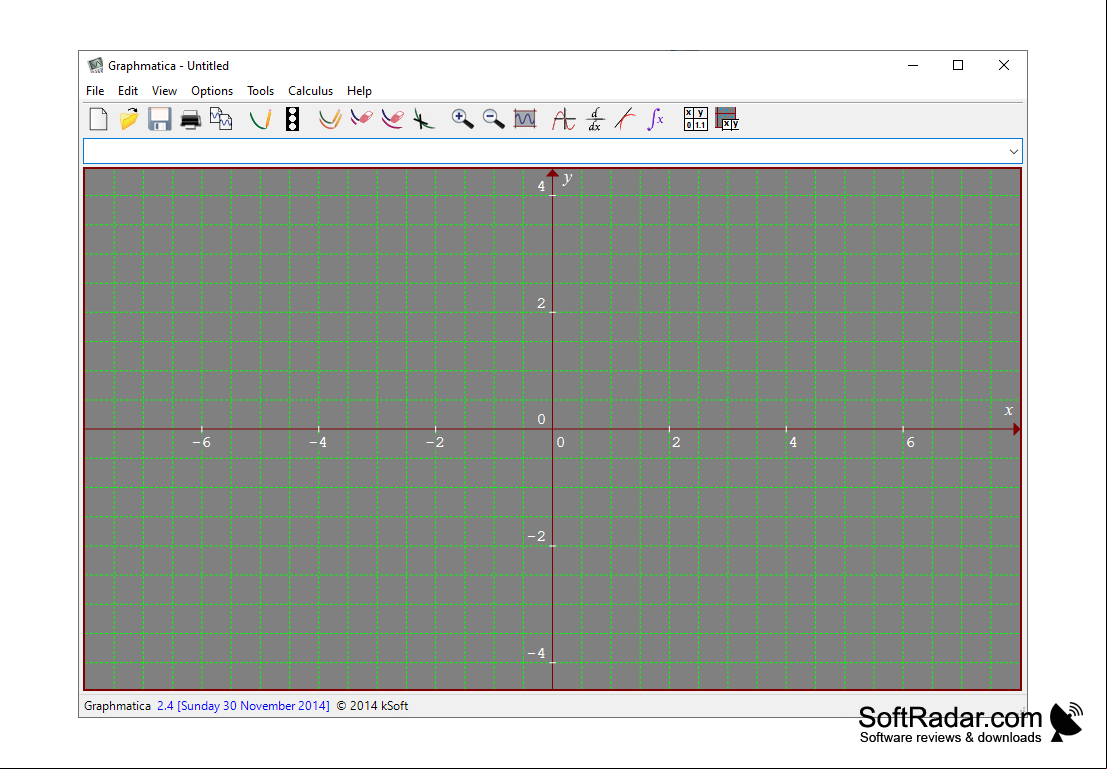
Task: Click the integrate icon
Action: (x=656, y=119)
